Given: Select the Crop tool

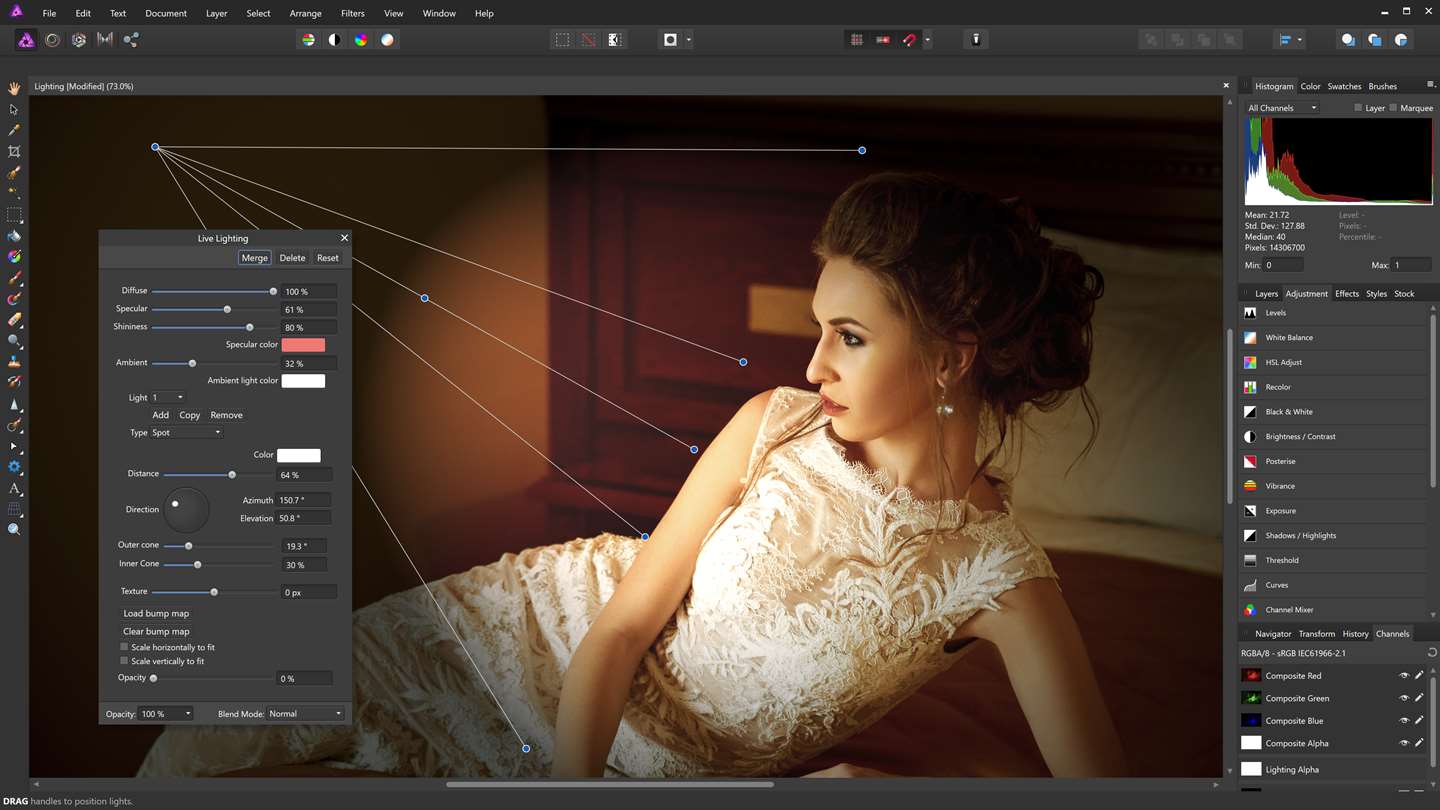Looking at the screenshot, I should point(14,152).
